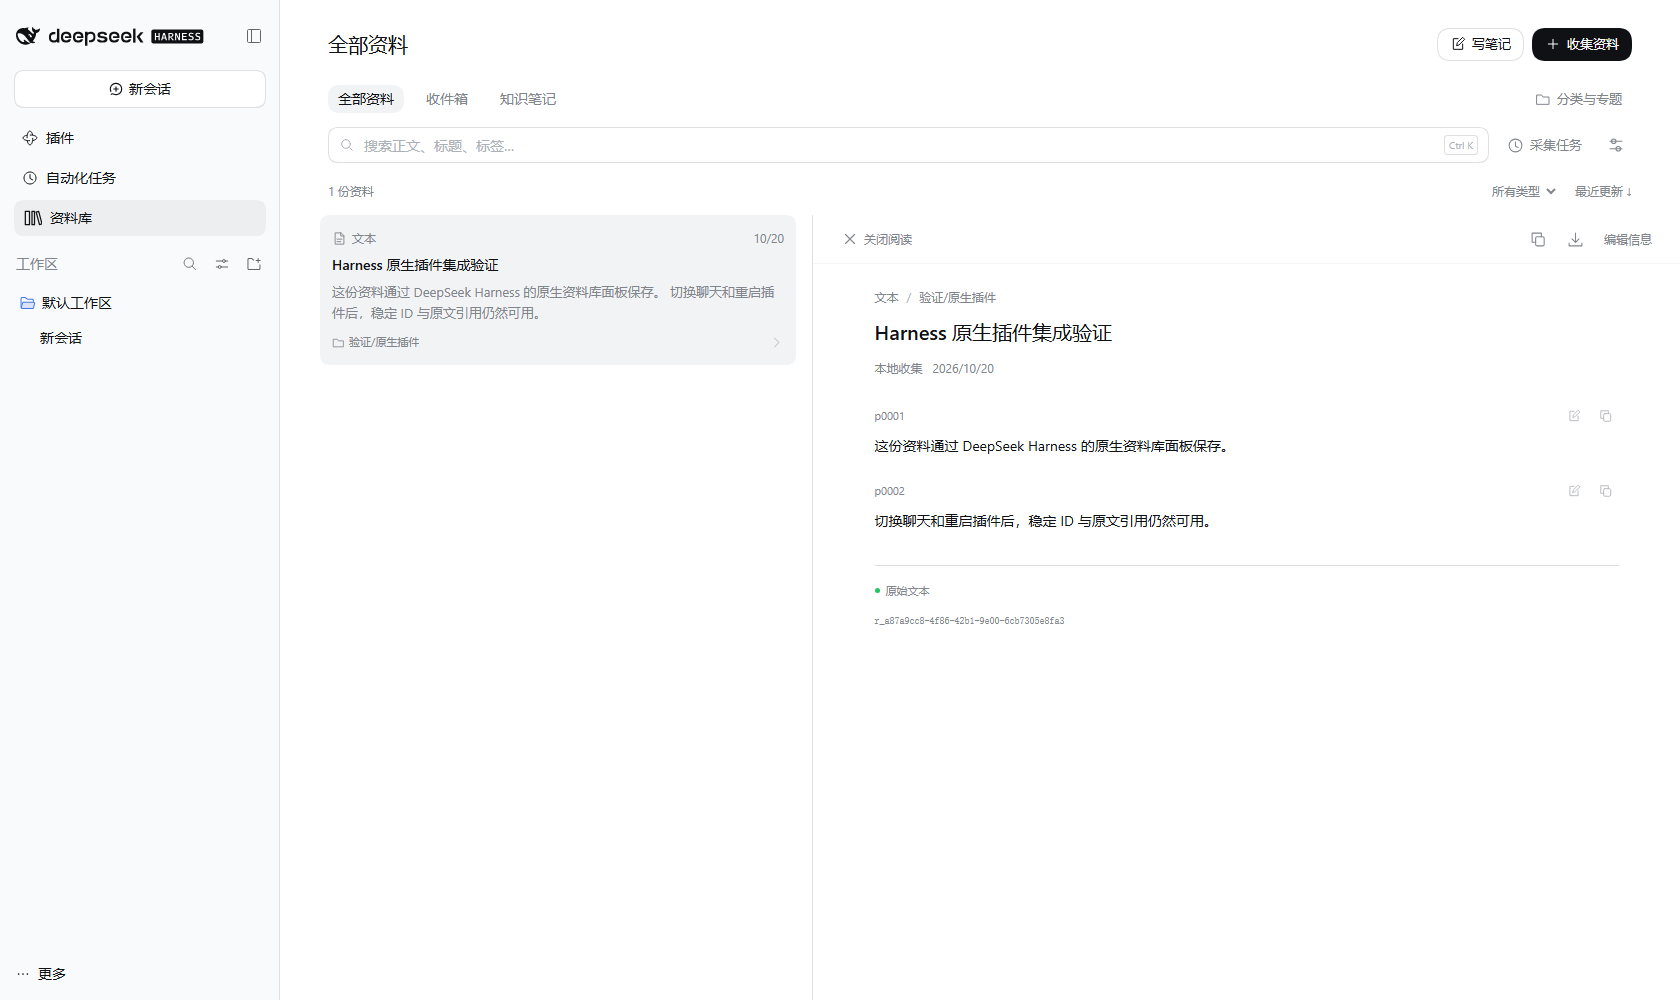The width and height of the screenshot is (1680, 1000).
Task: Click paragraph ID p0002
Action: coord(889,491)
